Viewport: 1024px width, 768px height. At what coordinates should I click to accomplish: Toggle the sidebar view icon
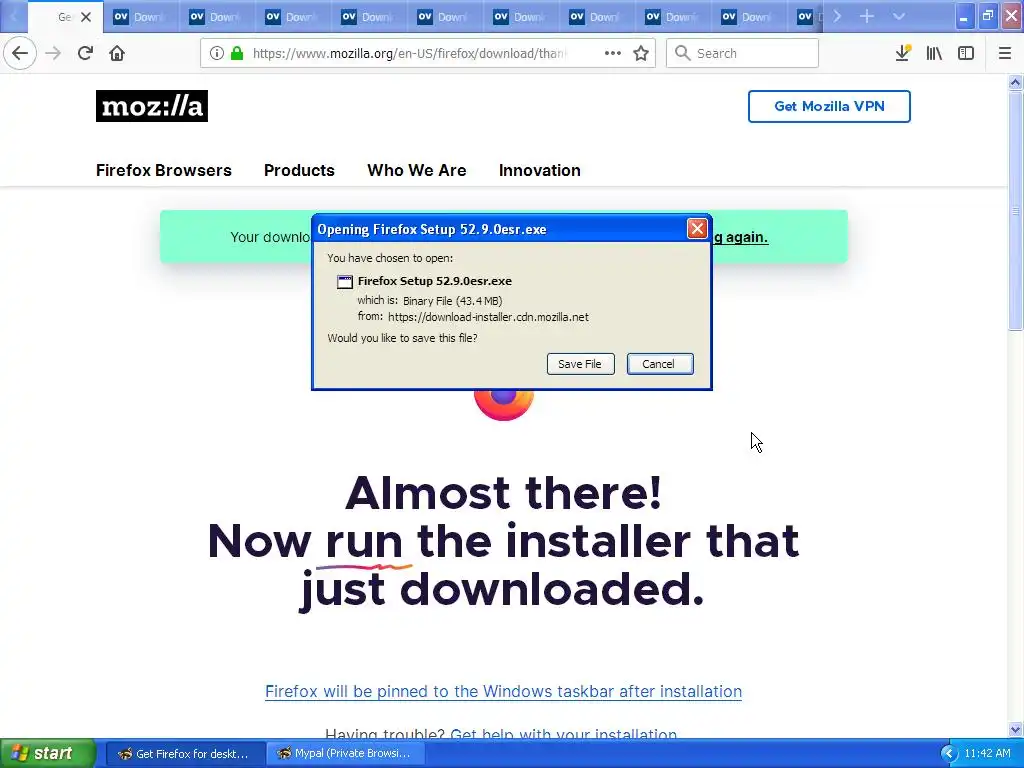(966, 54)
